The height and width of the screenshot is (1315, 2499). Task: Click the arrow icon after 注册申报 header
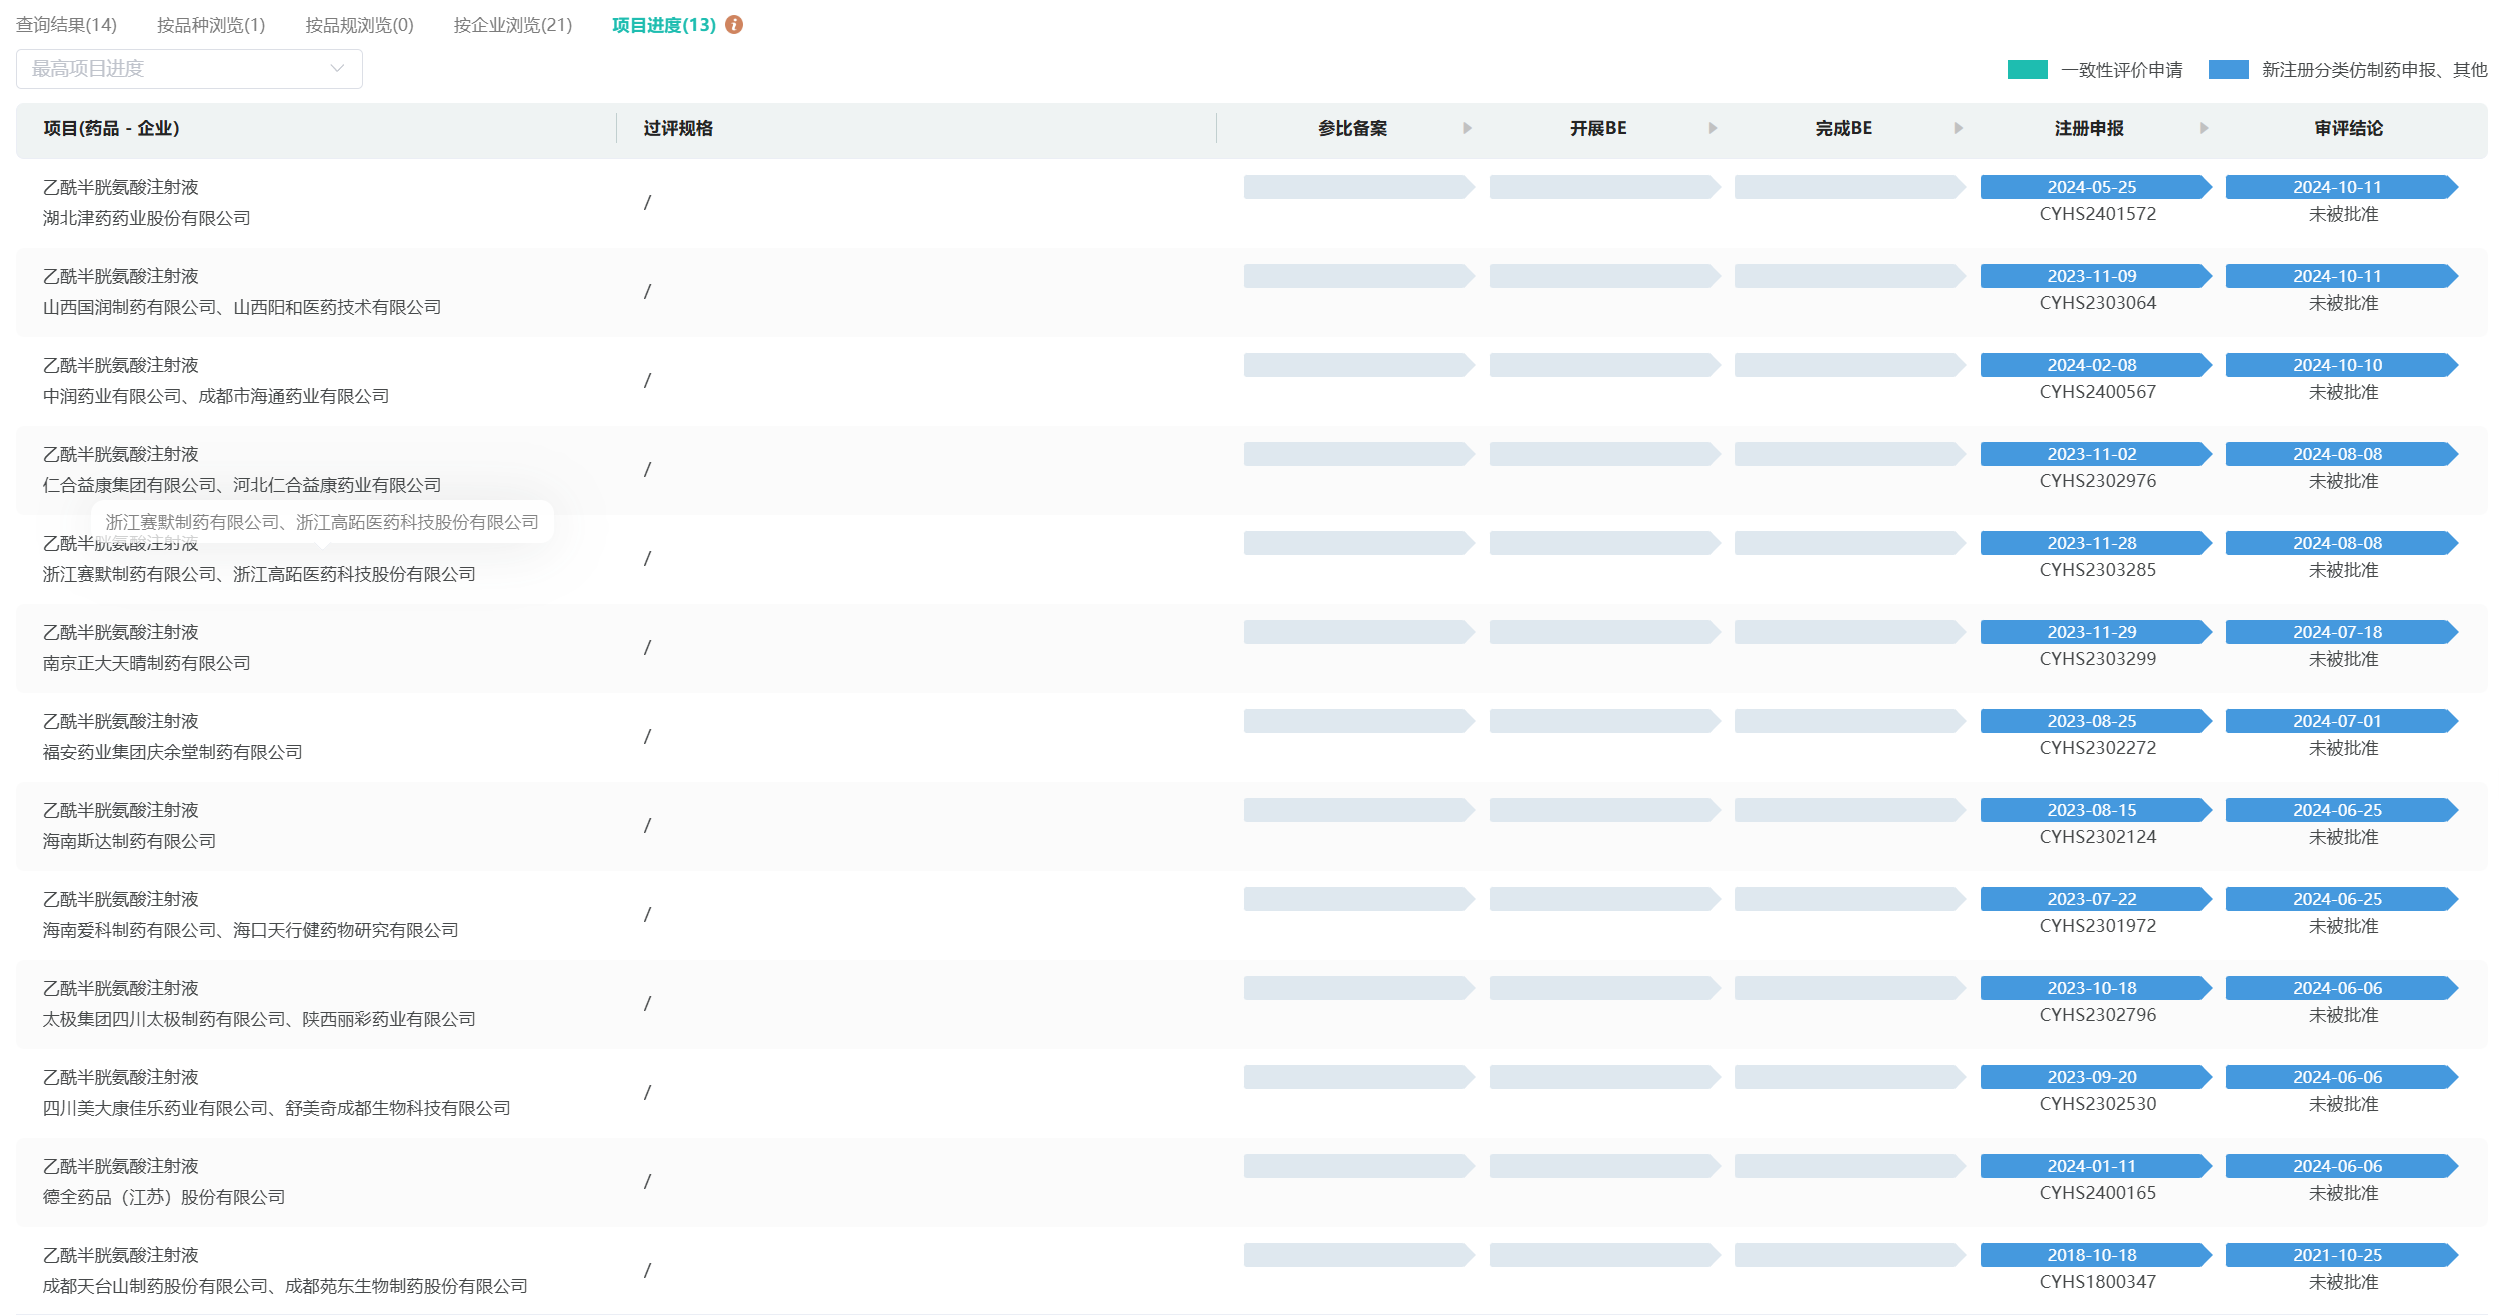2203,128
